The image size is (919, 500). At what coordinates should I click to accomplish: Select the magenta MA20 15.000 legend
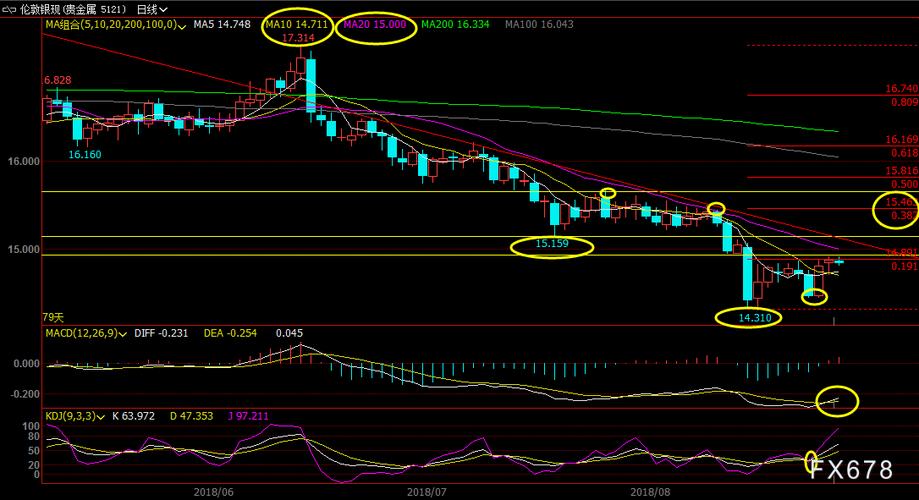pos(376,24)
